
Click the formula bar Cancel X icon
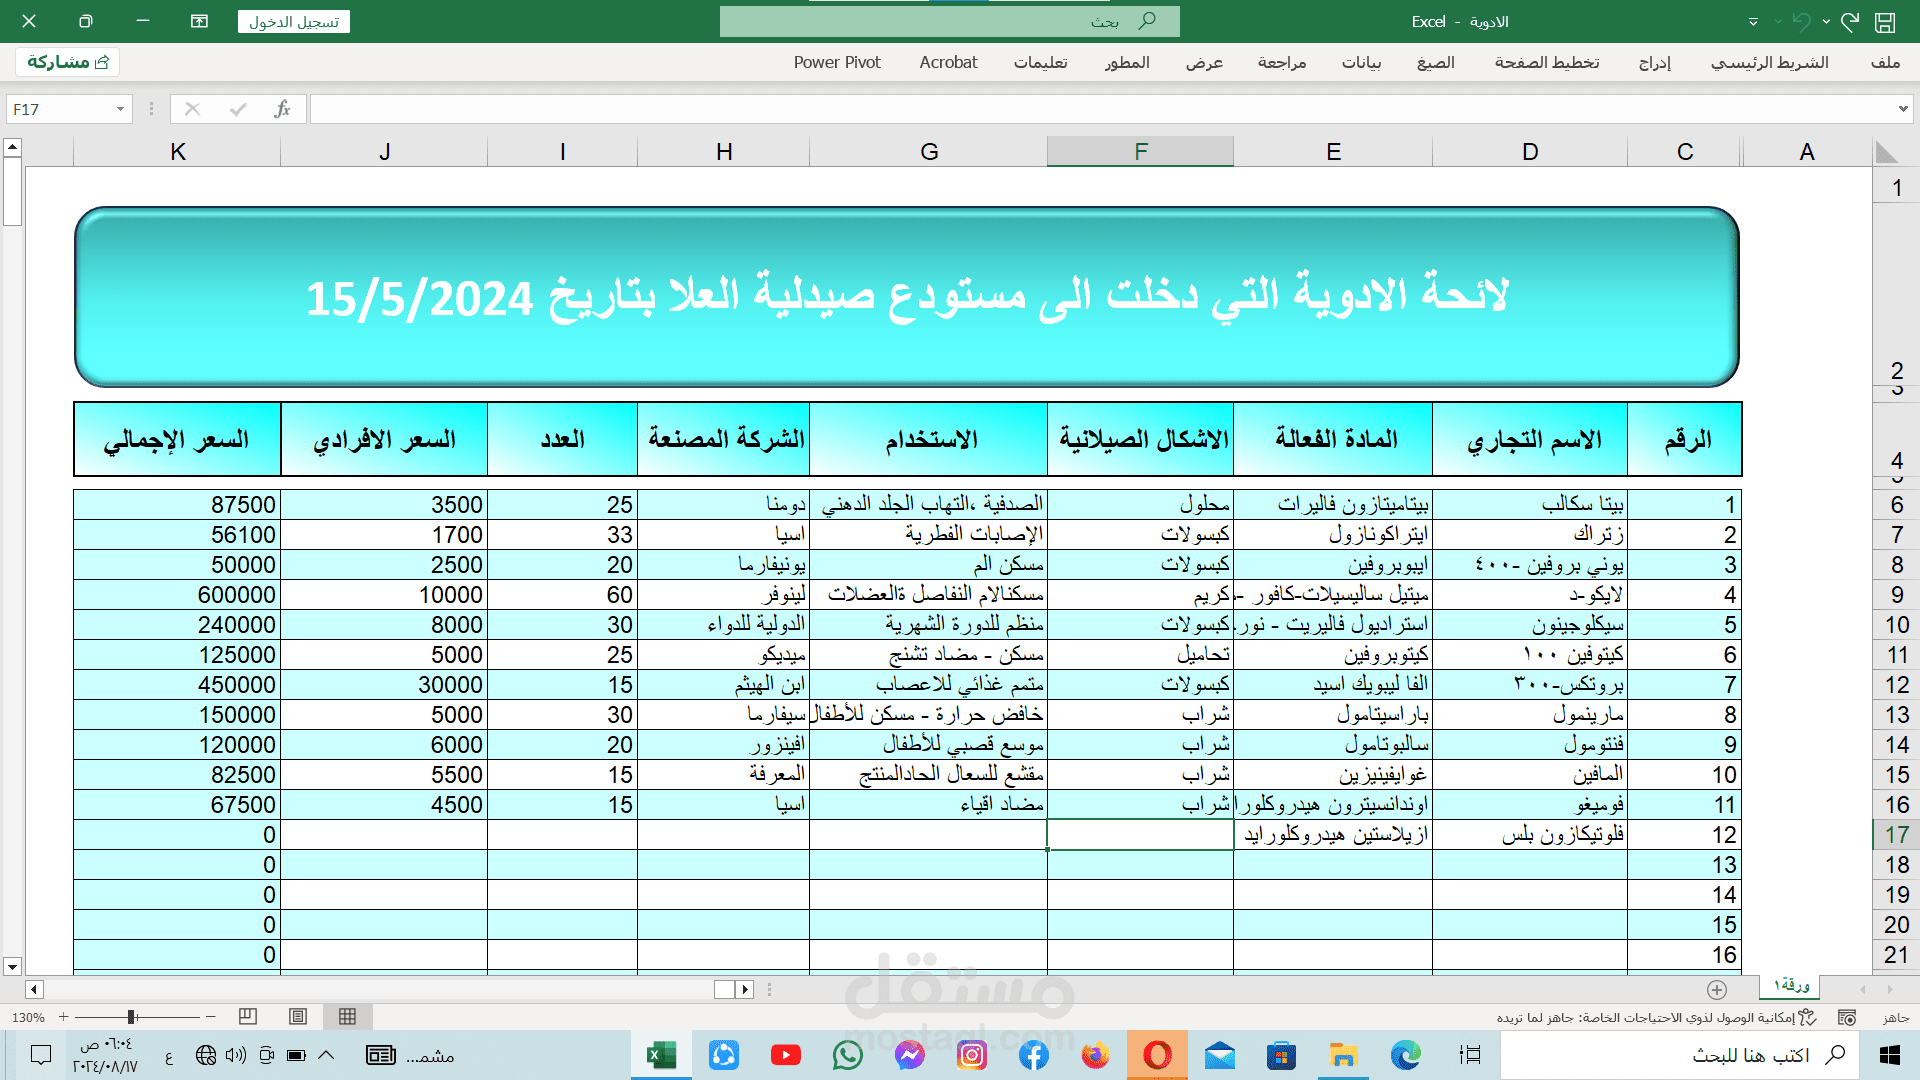193,109
